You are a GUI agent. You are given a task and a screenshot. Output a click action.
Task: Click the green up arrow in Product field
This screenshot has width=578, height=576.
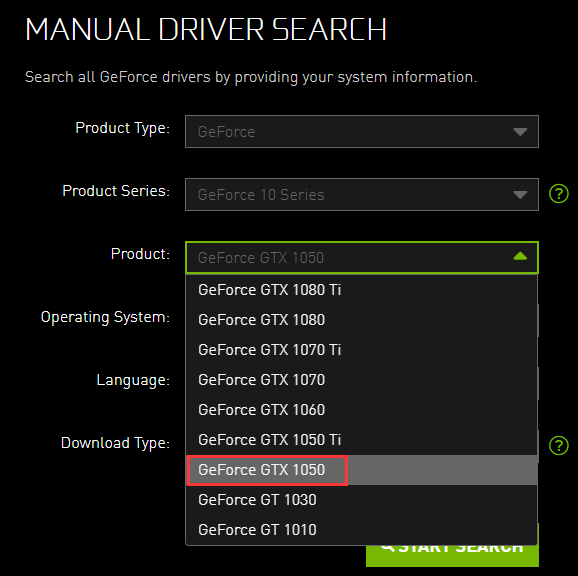tap(520, 256)
